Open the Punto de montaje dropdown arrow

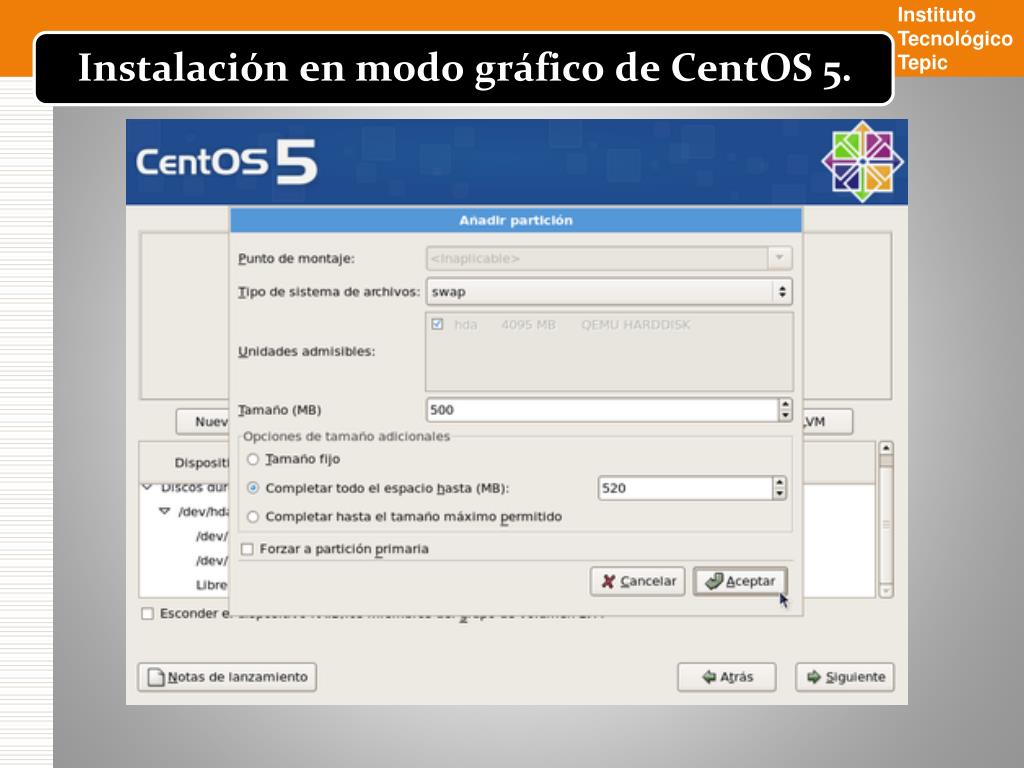(x=780, y=258)
